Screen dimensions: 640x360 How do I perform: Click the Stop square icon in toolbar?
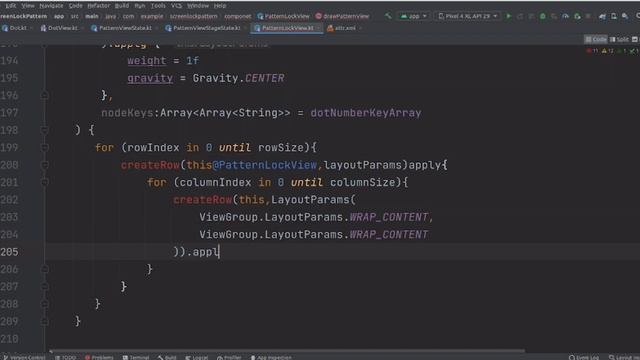[588, 16]
